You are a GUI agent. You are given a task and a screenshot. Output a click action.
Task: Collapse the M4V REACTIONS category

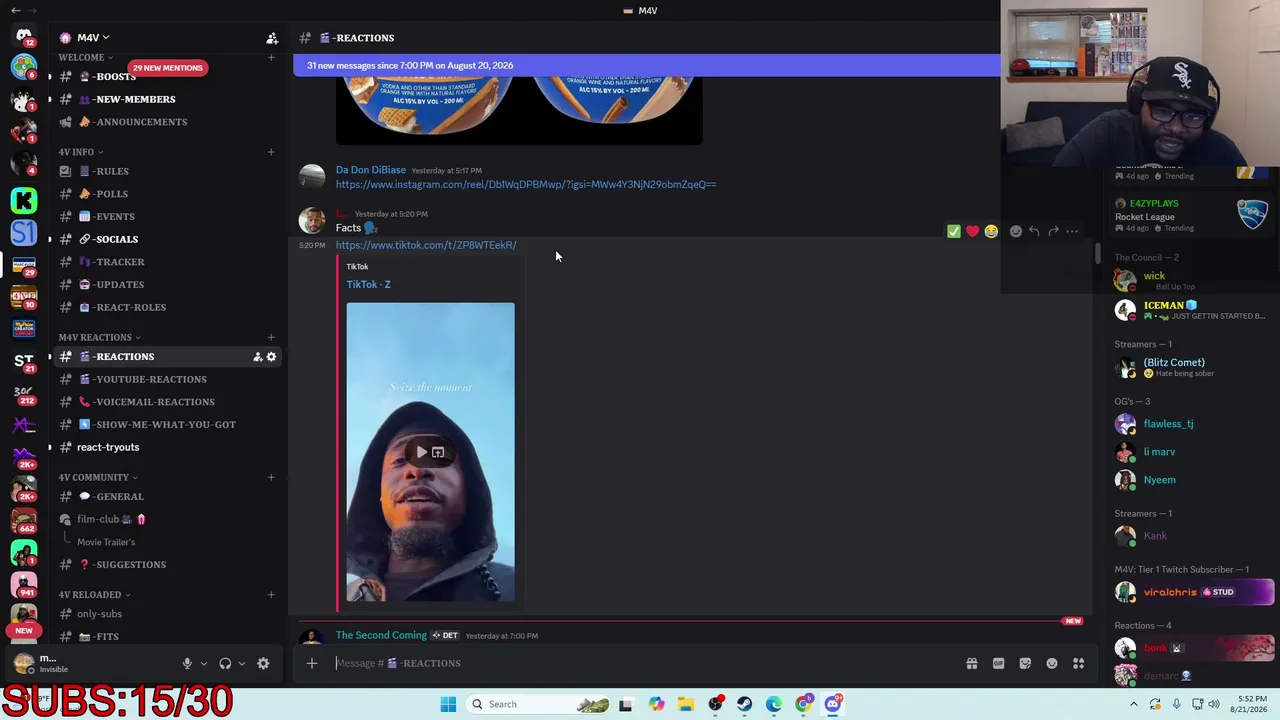[99, 337]
